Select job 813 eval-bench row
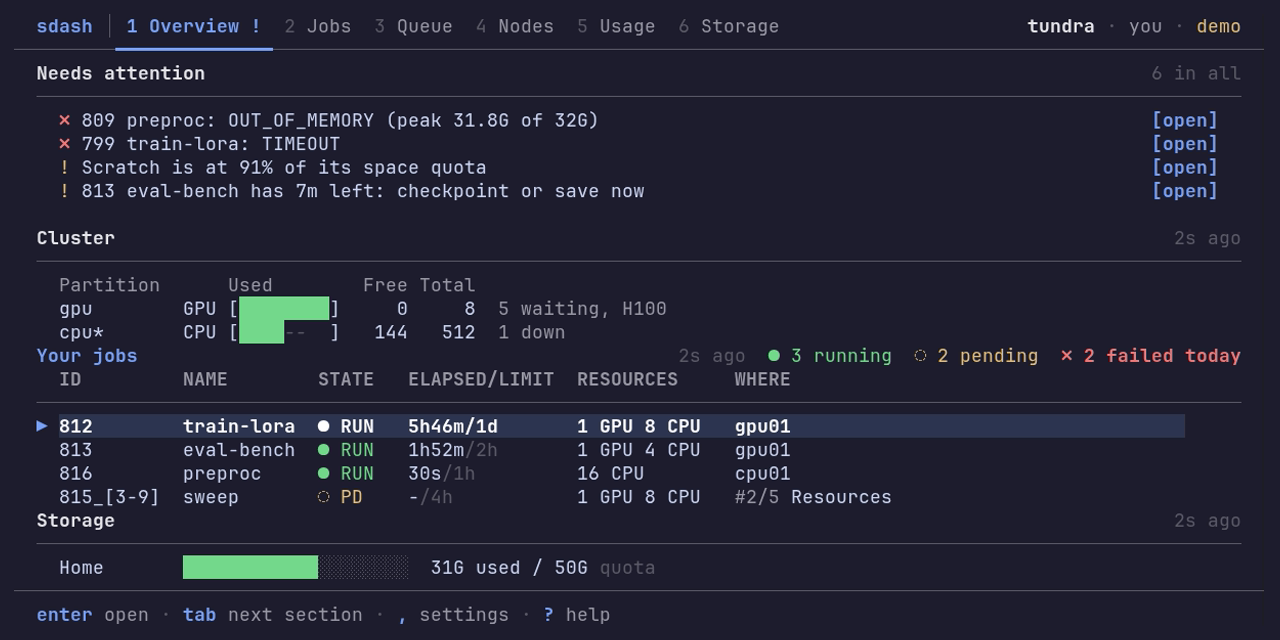 (622, 450)
